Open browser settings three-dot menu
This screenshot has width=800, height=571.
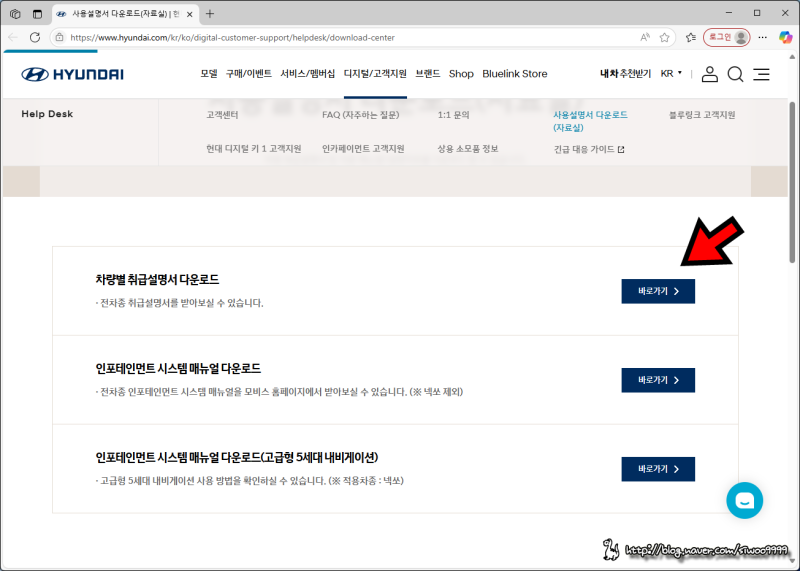point(762,37)
